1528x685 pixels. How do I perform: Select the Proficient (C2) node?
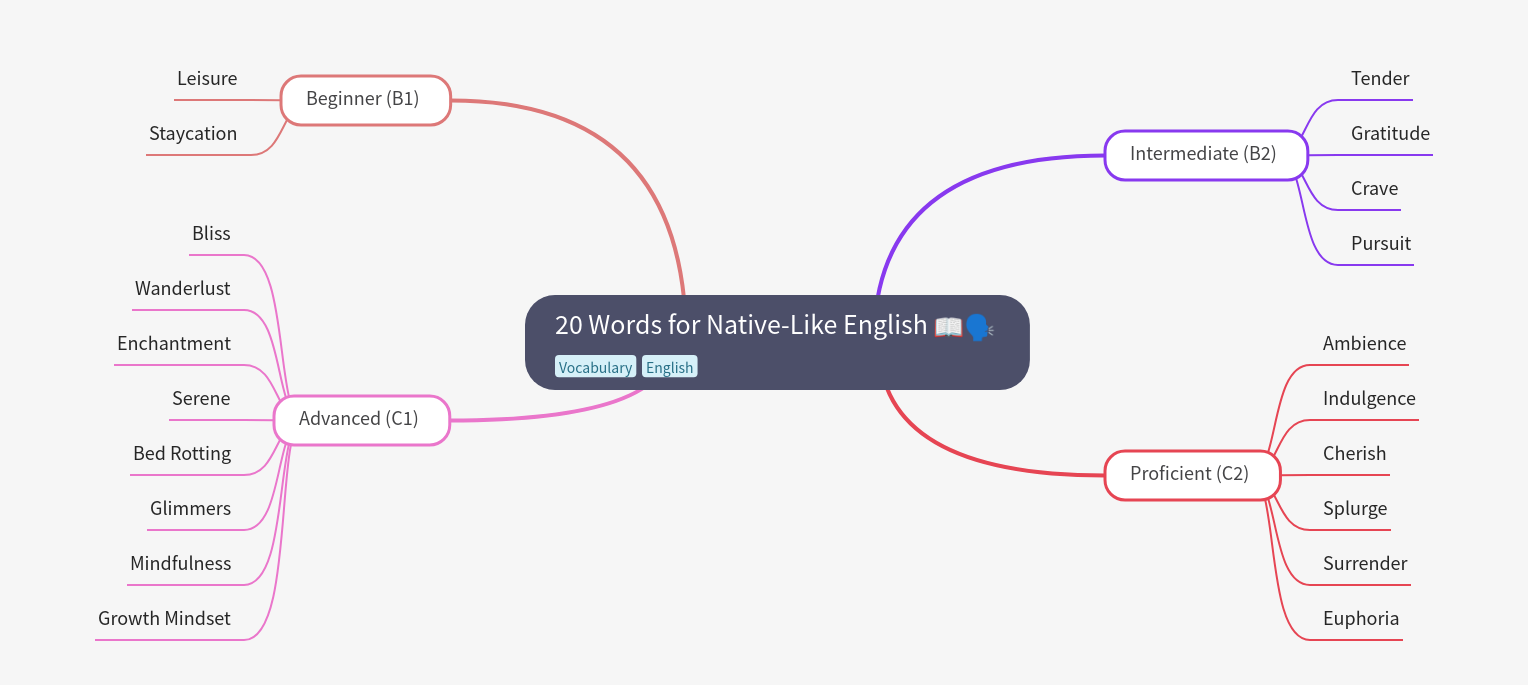coord(1192,475)
